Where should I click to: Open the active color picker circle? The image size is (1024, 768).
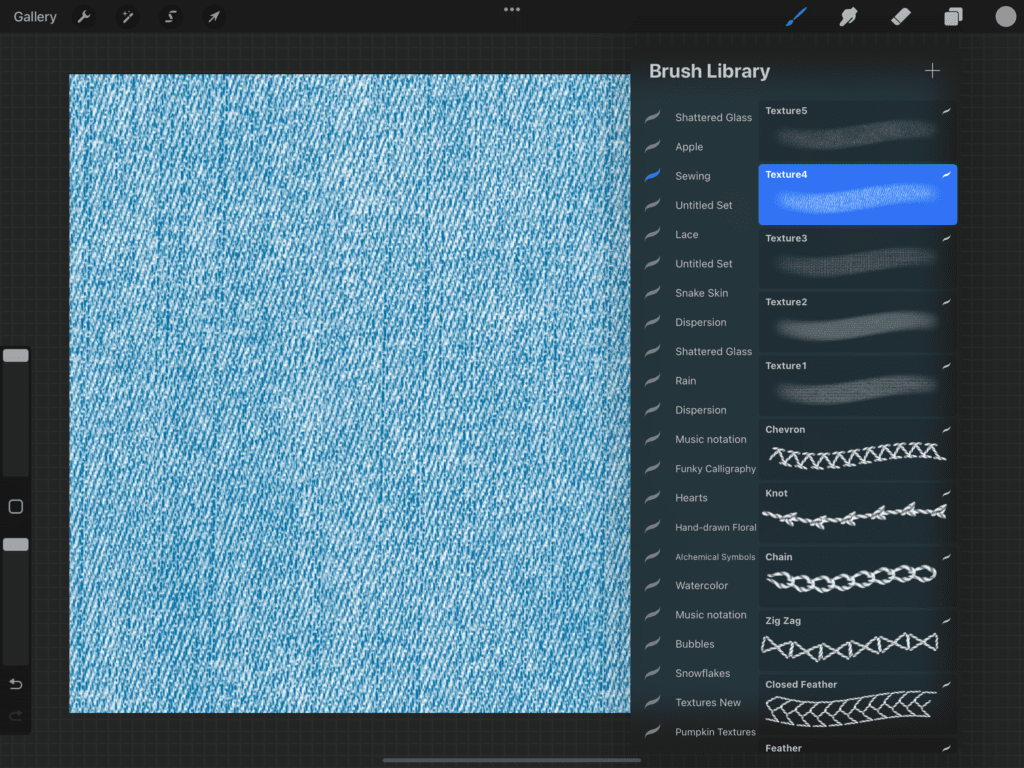tap(1005, 17)
